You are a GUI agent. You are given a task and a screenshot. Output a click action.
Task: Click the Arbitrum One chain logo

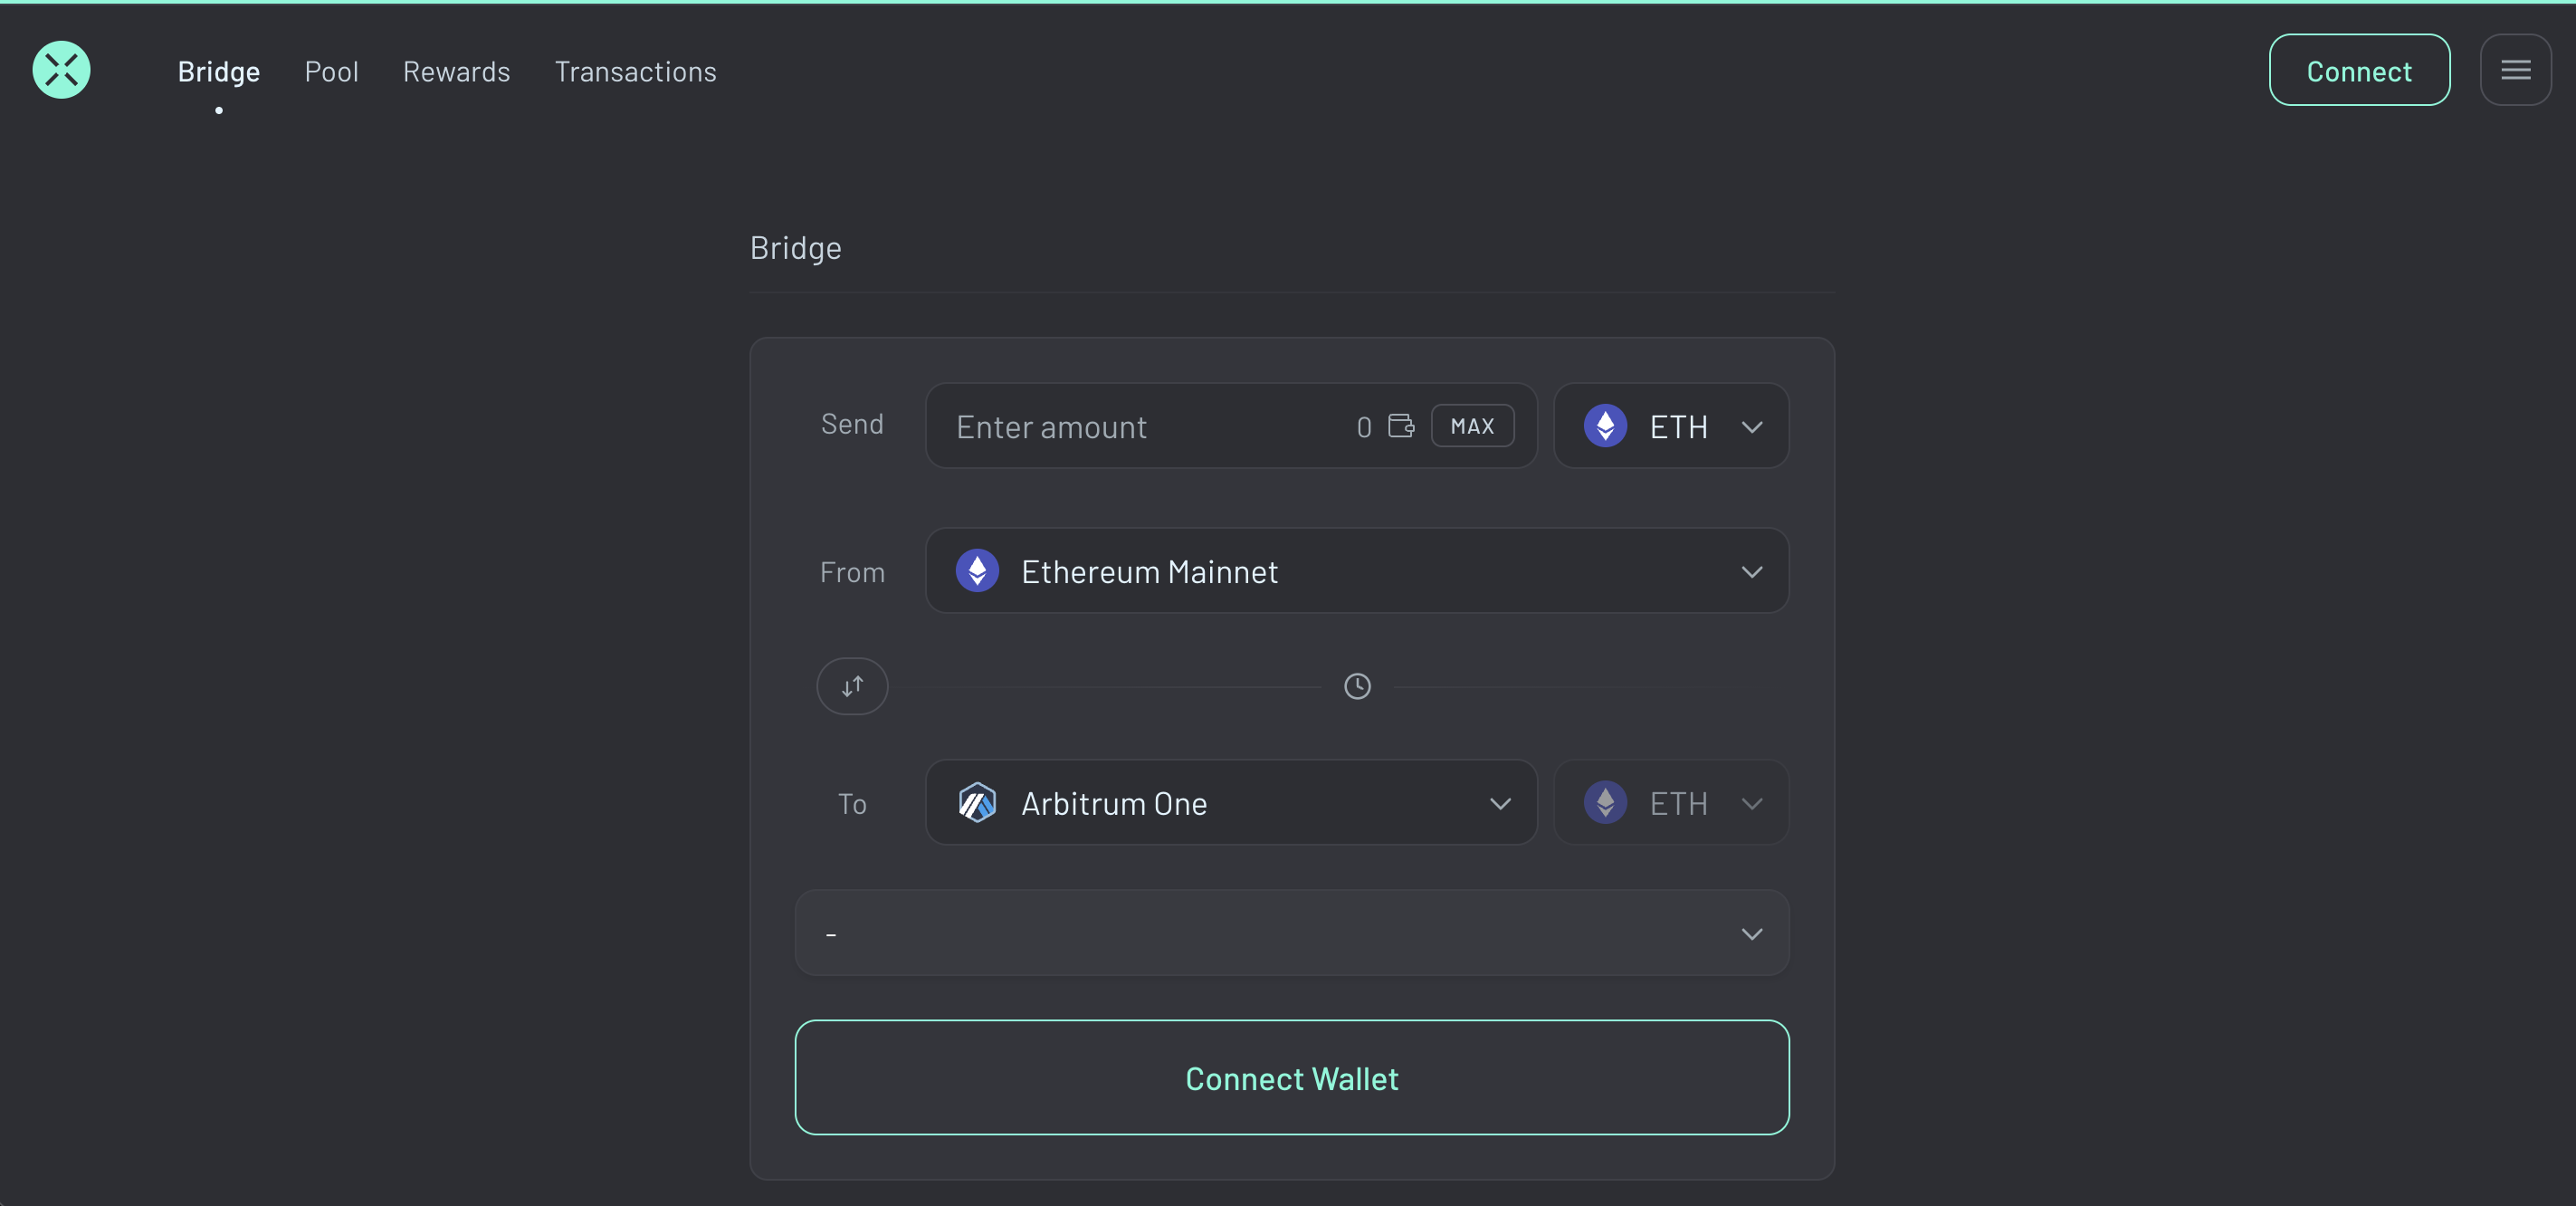[977, 803]
